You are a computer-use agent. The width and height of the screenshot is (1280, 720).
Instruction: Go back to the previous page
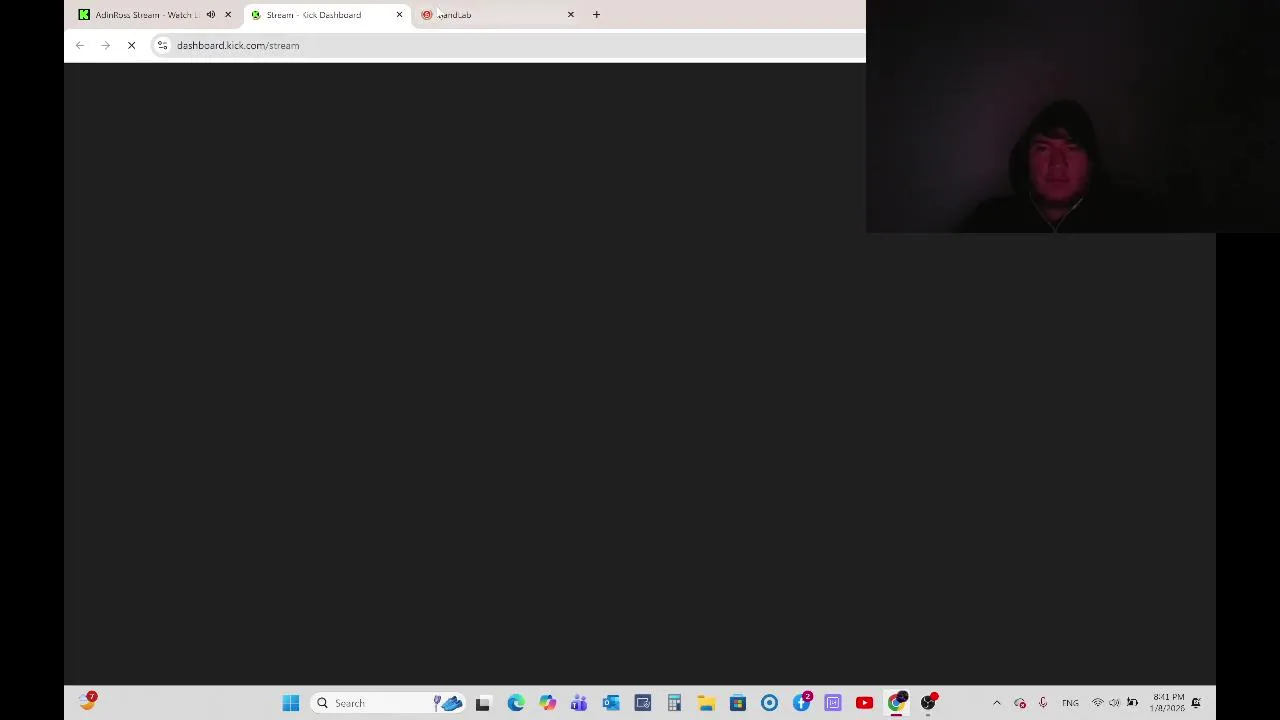click(x=80, y=45)
